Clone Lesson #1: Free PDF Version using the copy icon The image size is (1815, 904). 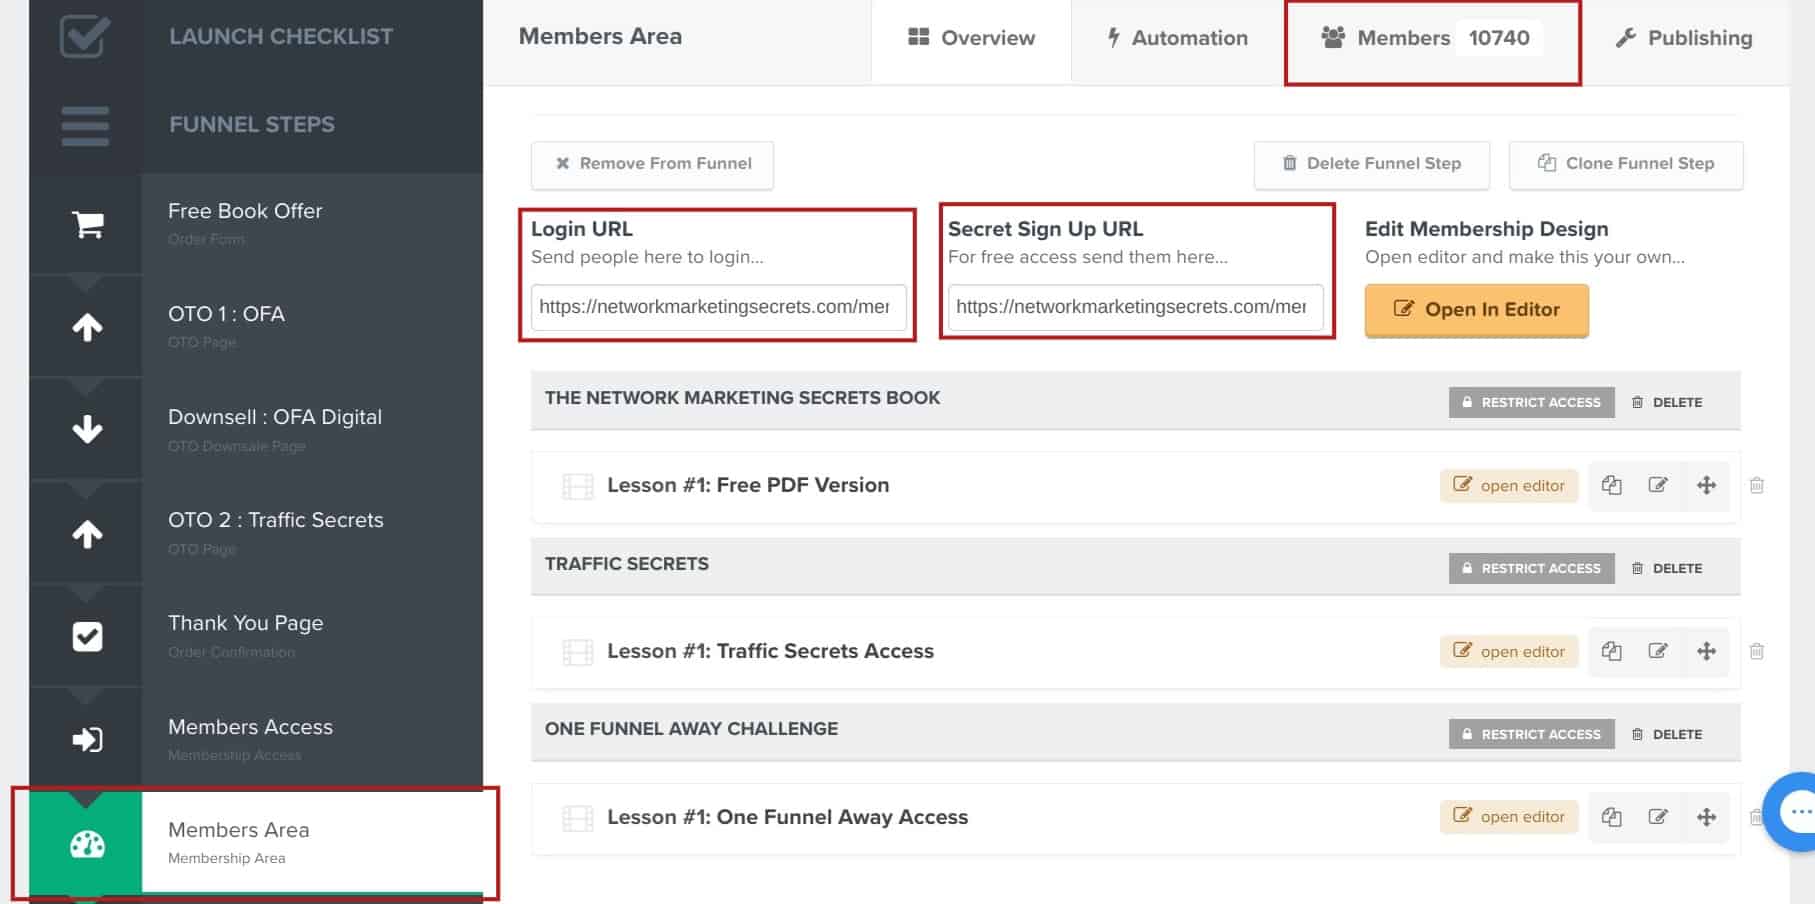pyautogui.click(x=1612, y=485)
